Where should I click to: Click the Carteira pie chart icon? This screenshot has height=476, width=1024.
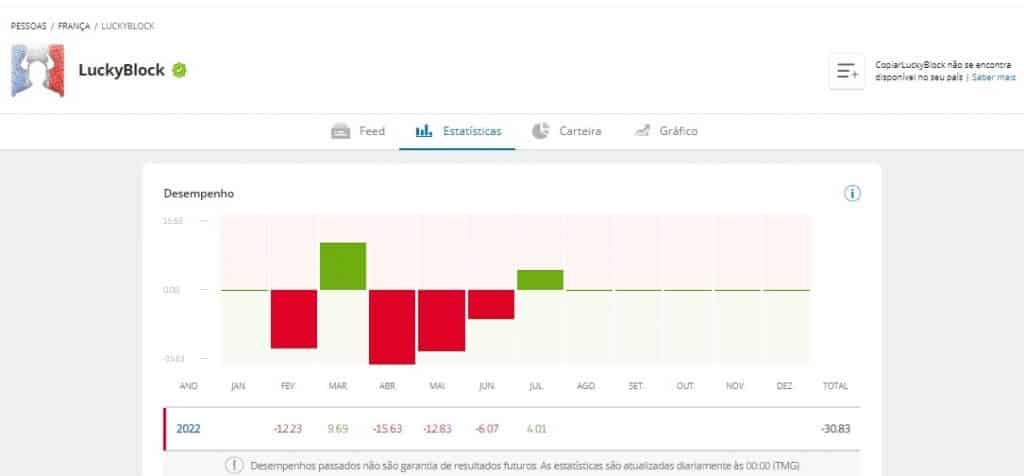[541, 131]
